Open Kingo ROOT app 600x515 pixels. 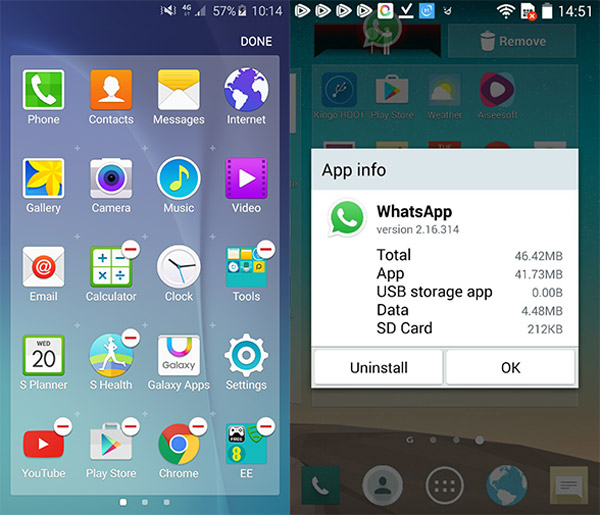[339, 90]
